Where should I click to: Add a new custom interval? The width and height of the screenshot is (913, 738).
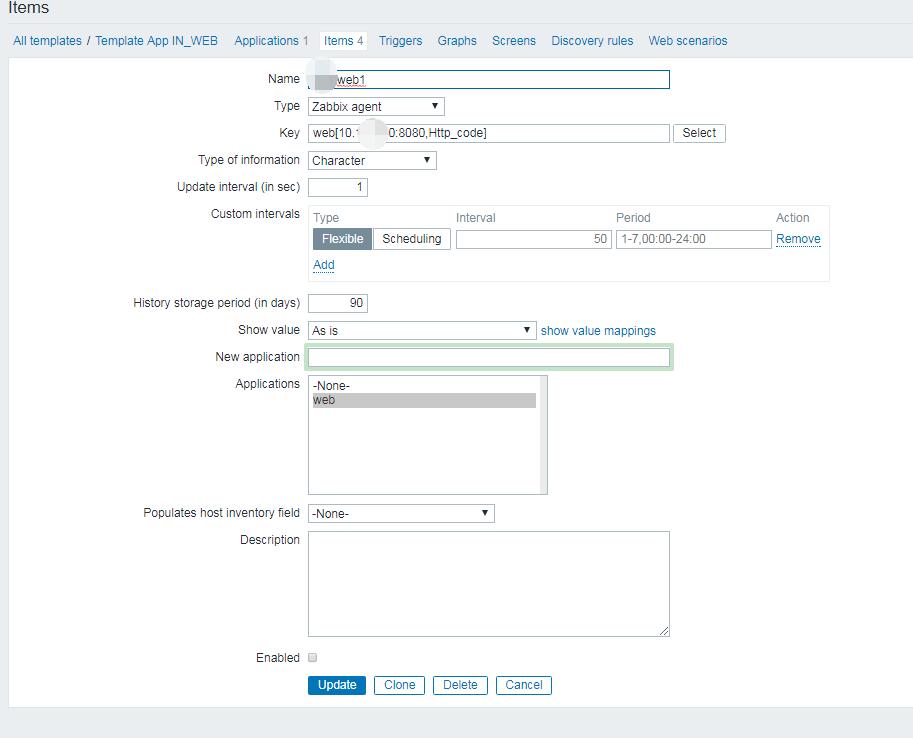[x=323, y=264]
